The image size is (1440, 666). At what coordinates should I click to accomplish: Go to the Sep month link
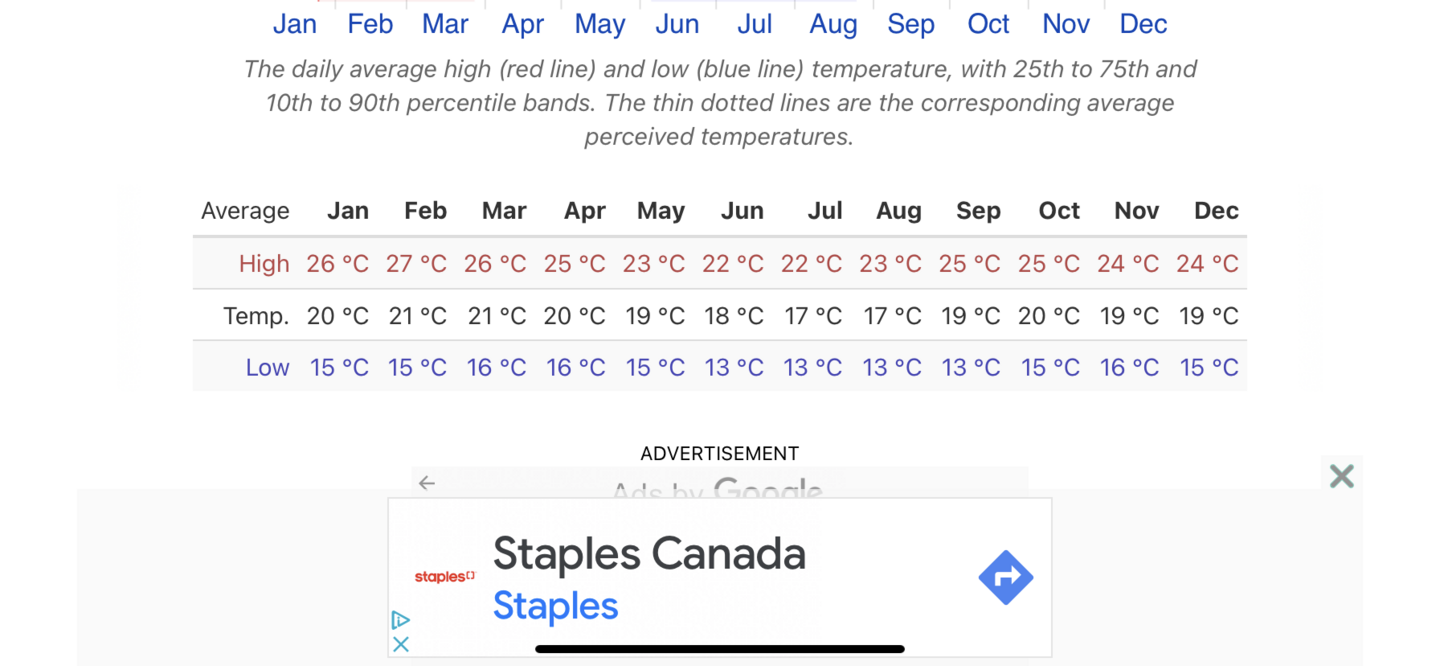pos(911,24)
